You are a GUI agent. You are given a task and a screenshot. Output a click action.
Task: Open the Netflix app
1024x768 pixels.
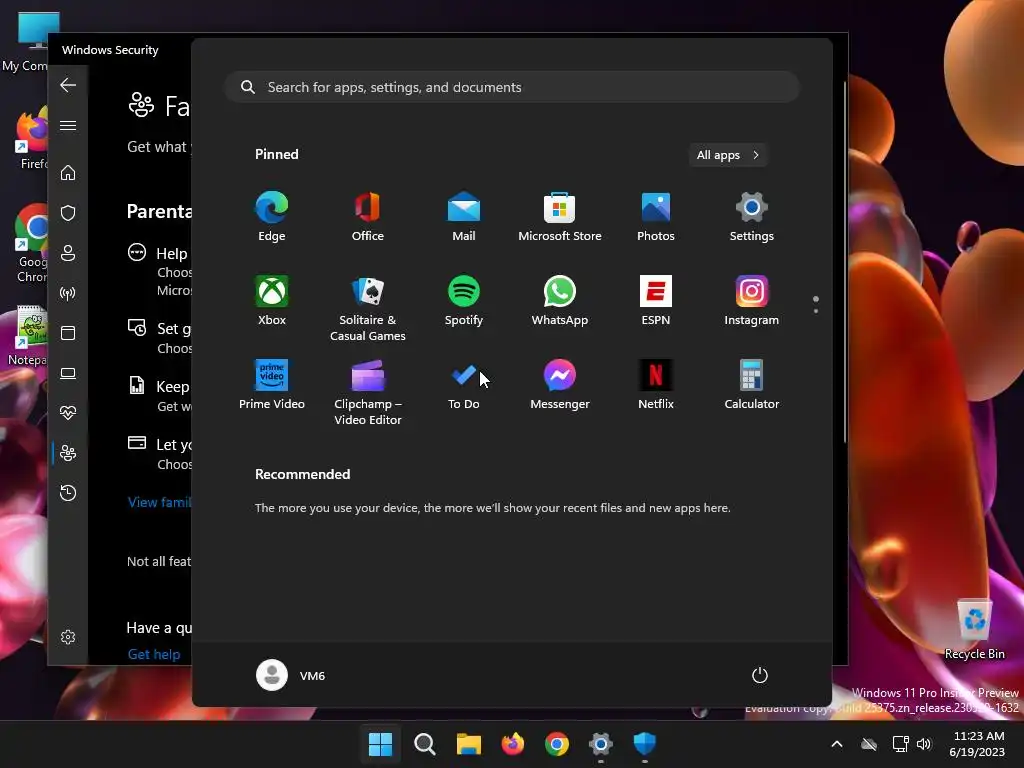click(656, 385)
